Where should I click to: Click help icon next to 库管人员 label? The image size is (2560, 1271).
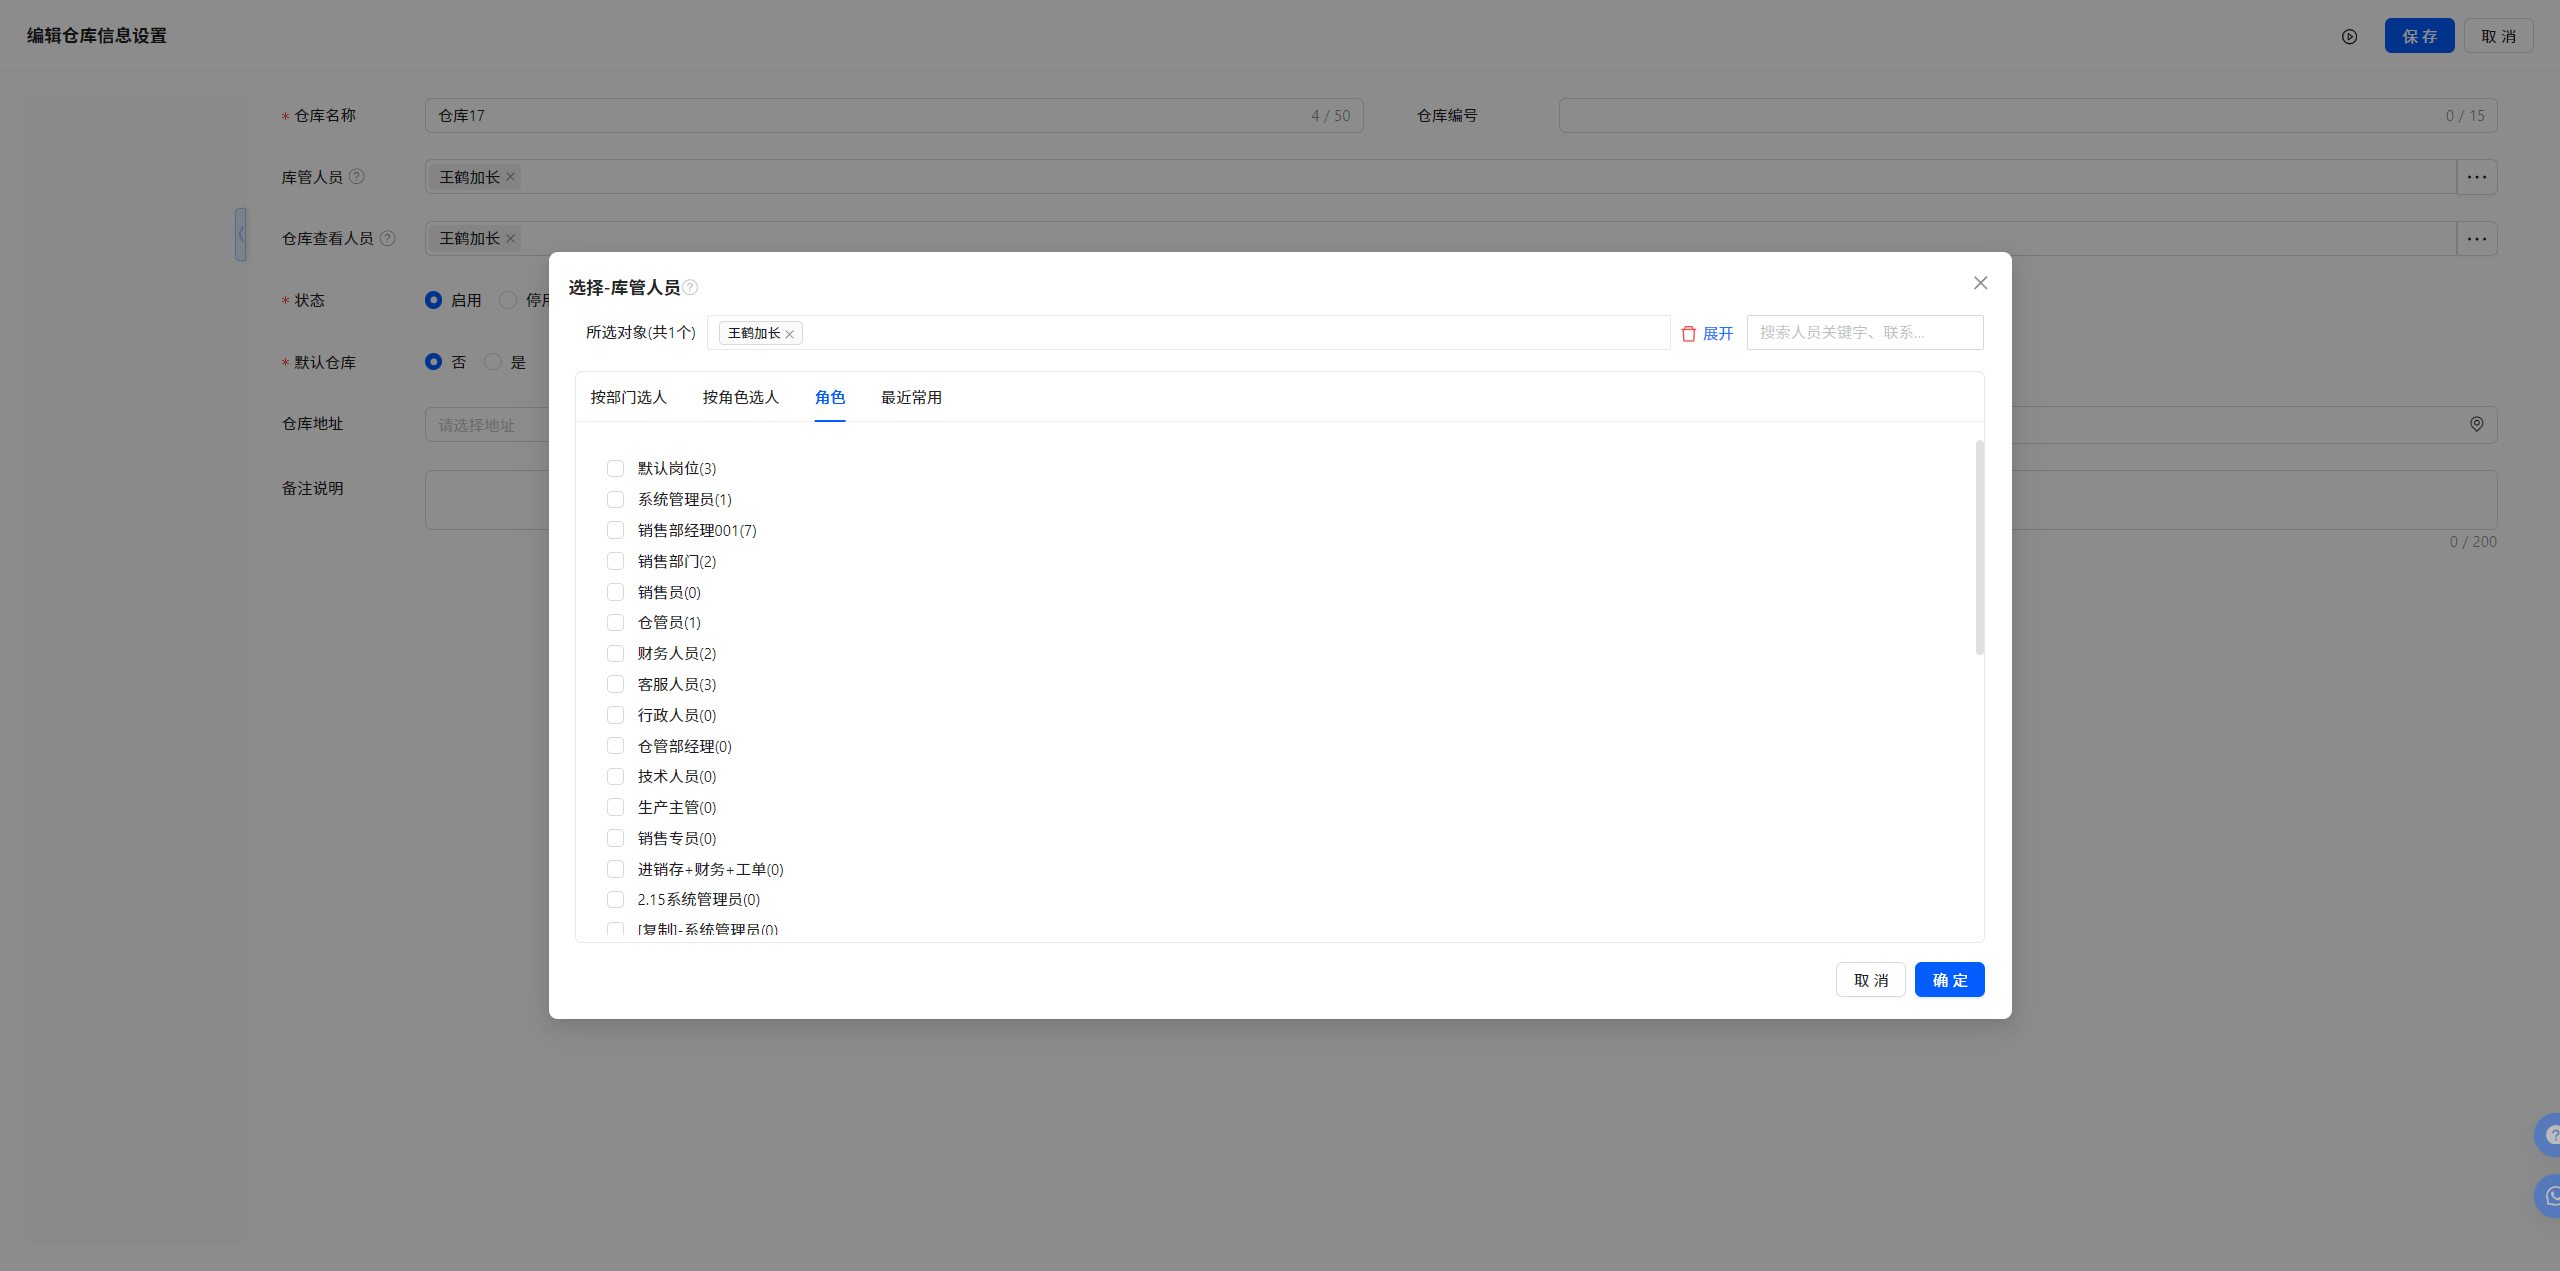pos(357,177)
